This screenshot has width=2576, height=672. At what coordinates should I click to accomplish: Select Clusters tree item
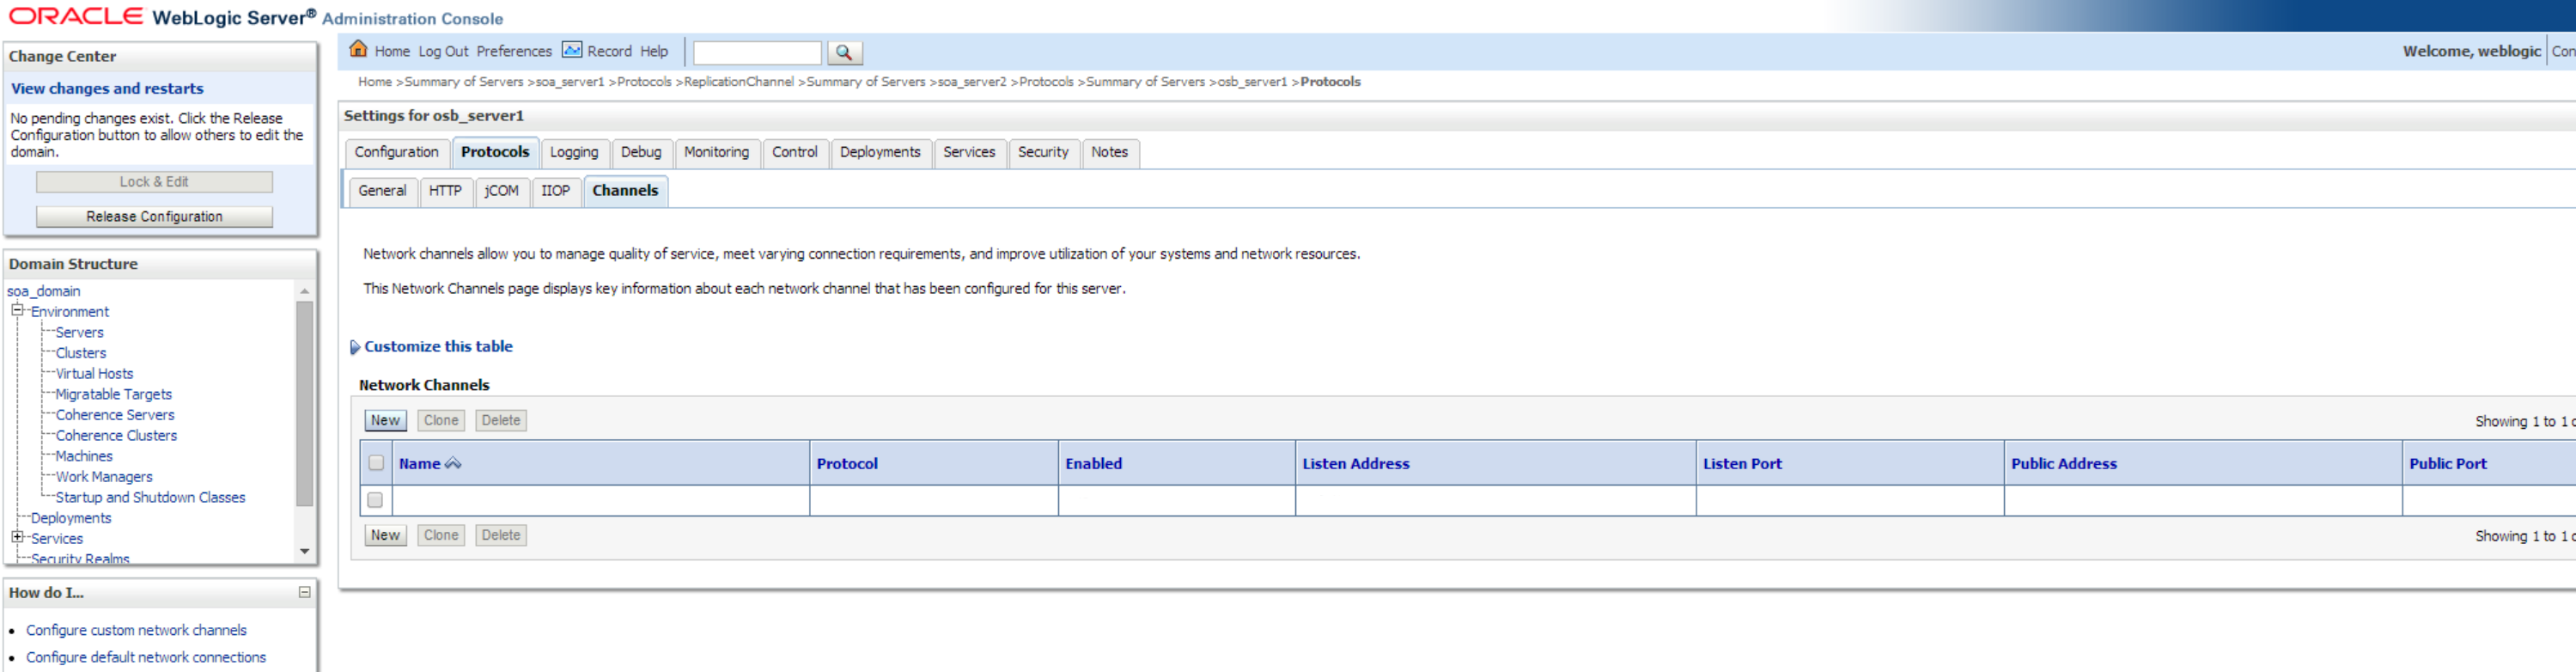pyautogui.click(x=81, y=353)
